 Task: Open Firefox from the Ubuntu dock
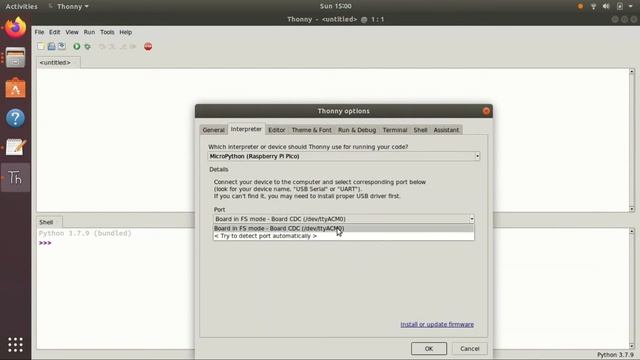pyautogui.click(x=16, y=28)
